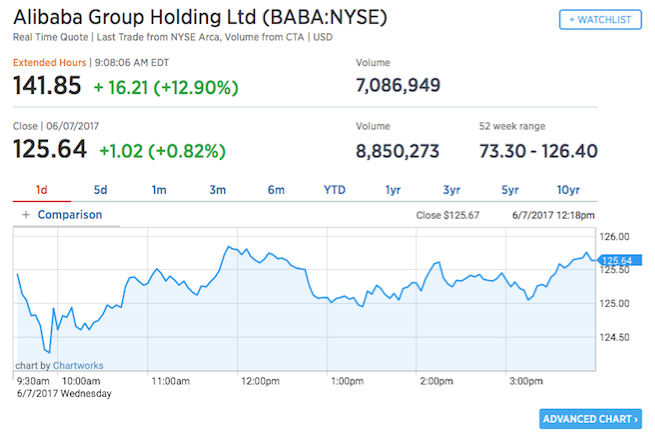Select the 6m range tab

coord(276,190)
